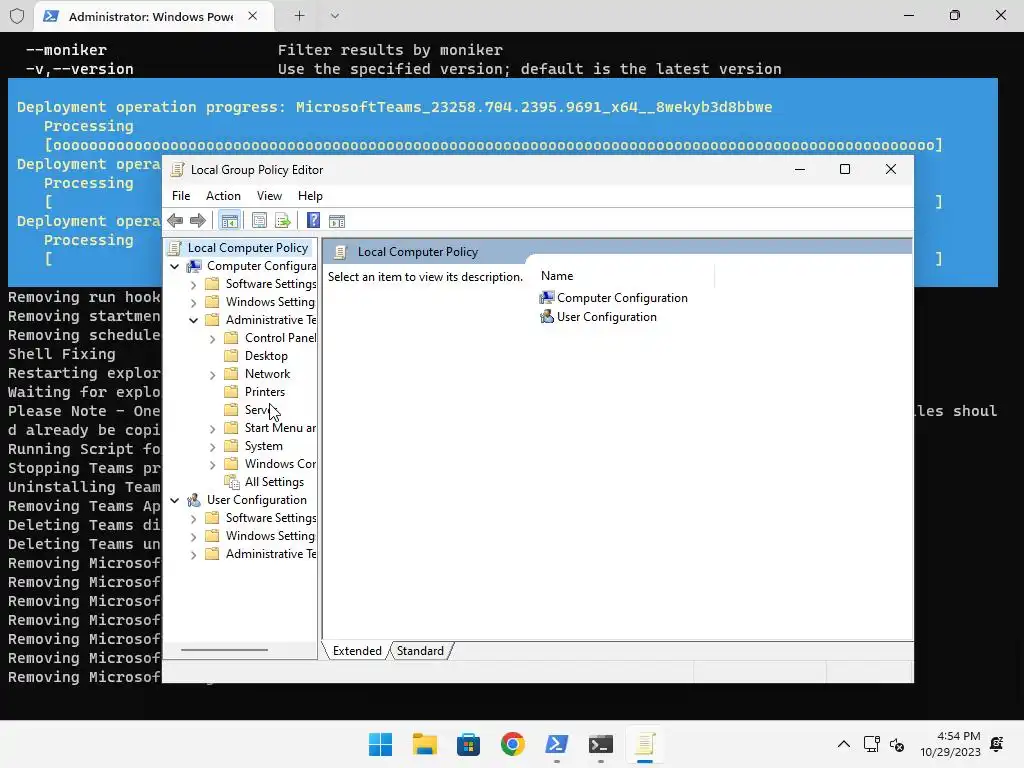
Task: Click the shield icon in Terminal title bar
Action: [x=17, y=16]
